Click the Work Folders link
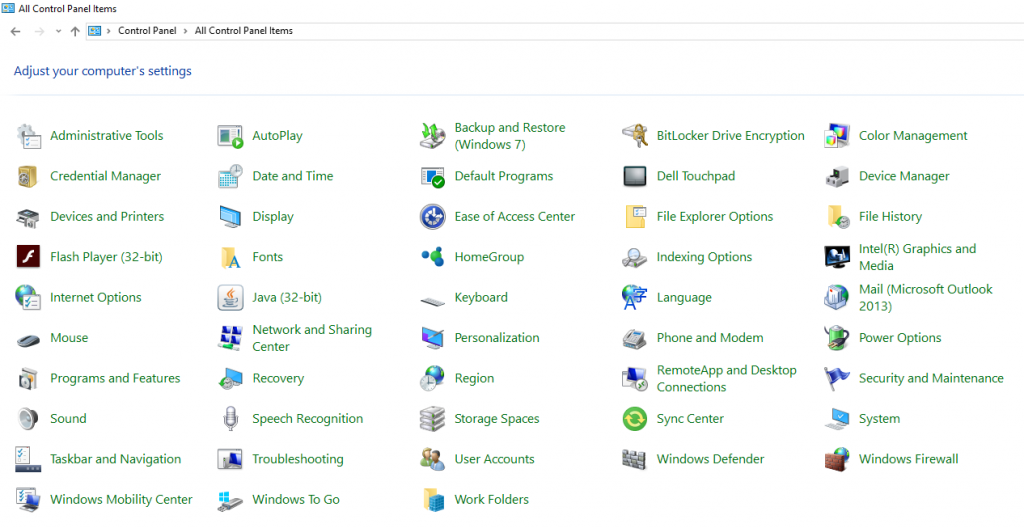The image size is (1024, 528). [492, 500]
